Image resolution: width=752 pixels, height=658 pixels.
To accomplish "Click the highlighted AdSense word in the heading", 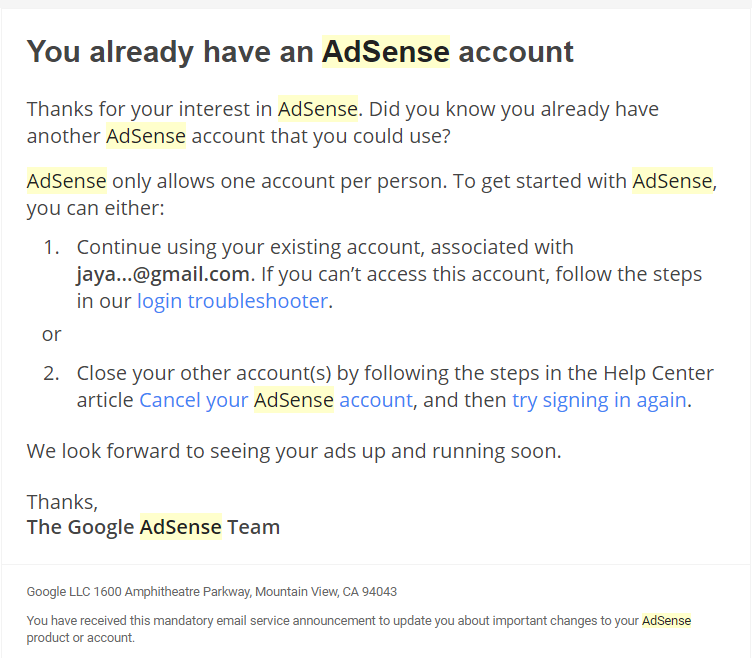I will [x=385, y=52].
